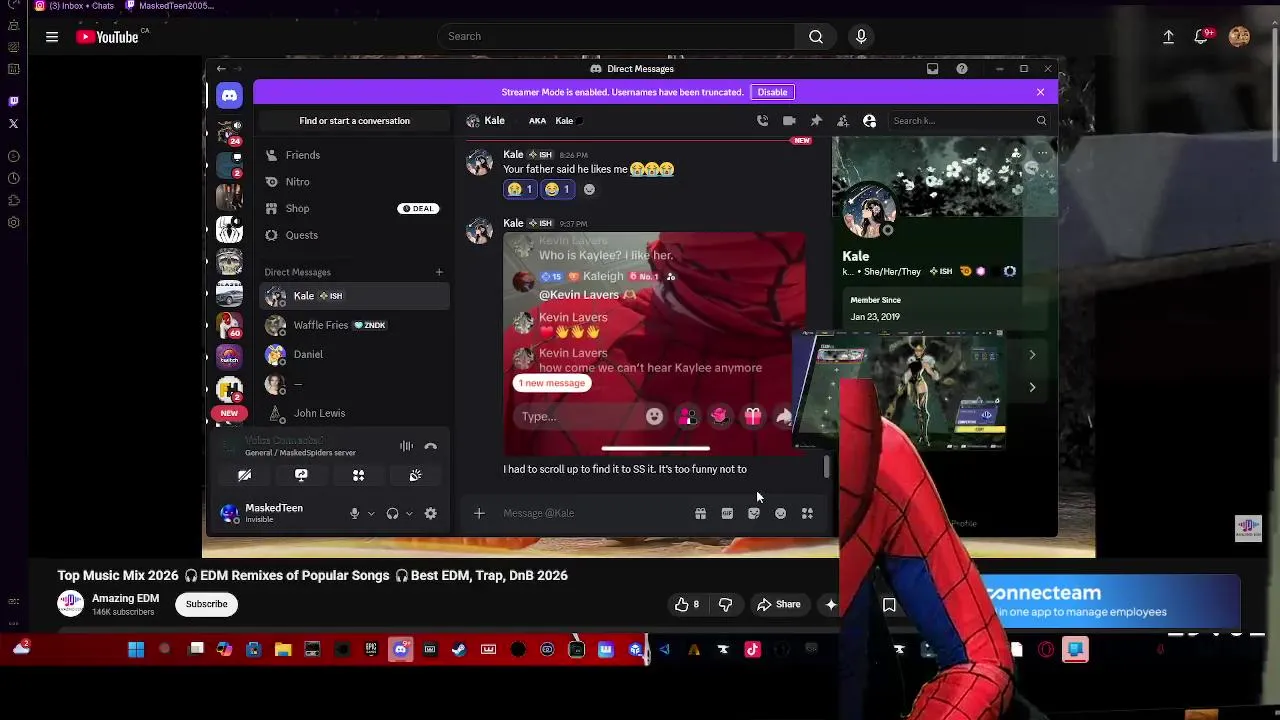This screenshot has height=720, width=1280.
Task: Click Find or start a conversation
Action: coord(354,121)
